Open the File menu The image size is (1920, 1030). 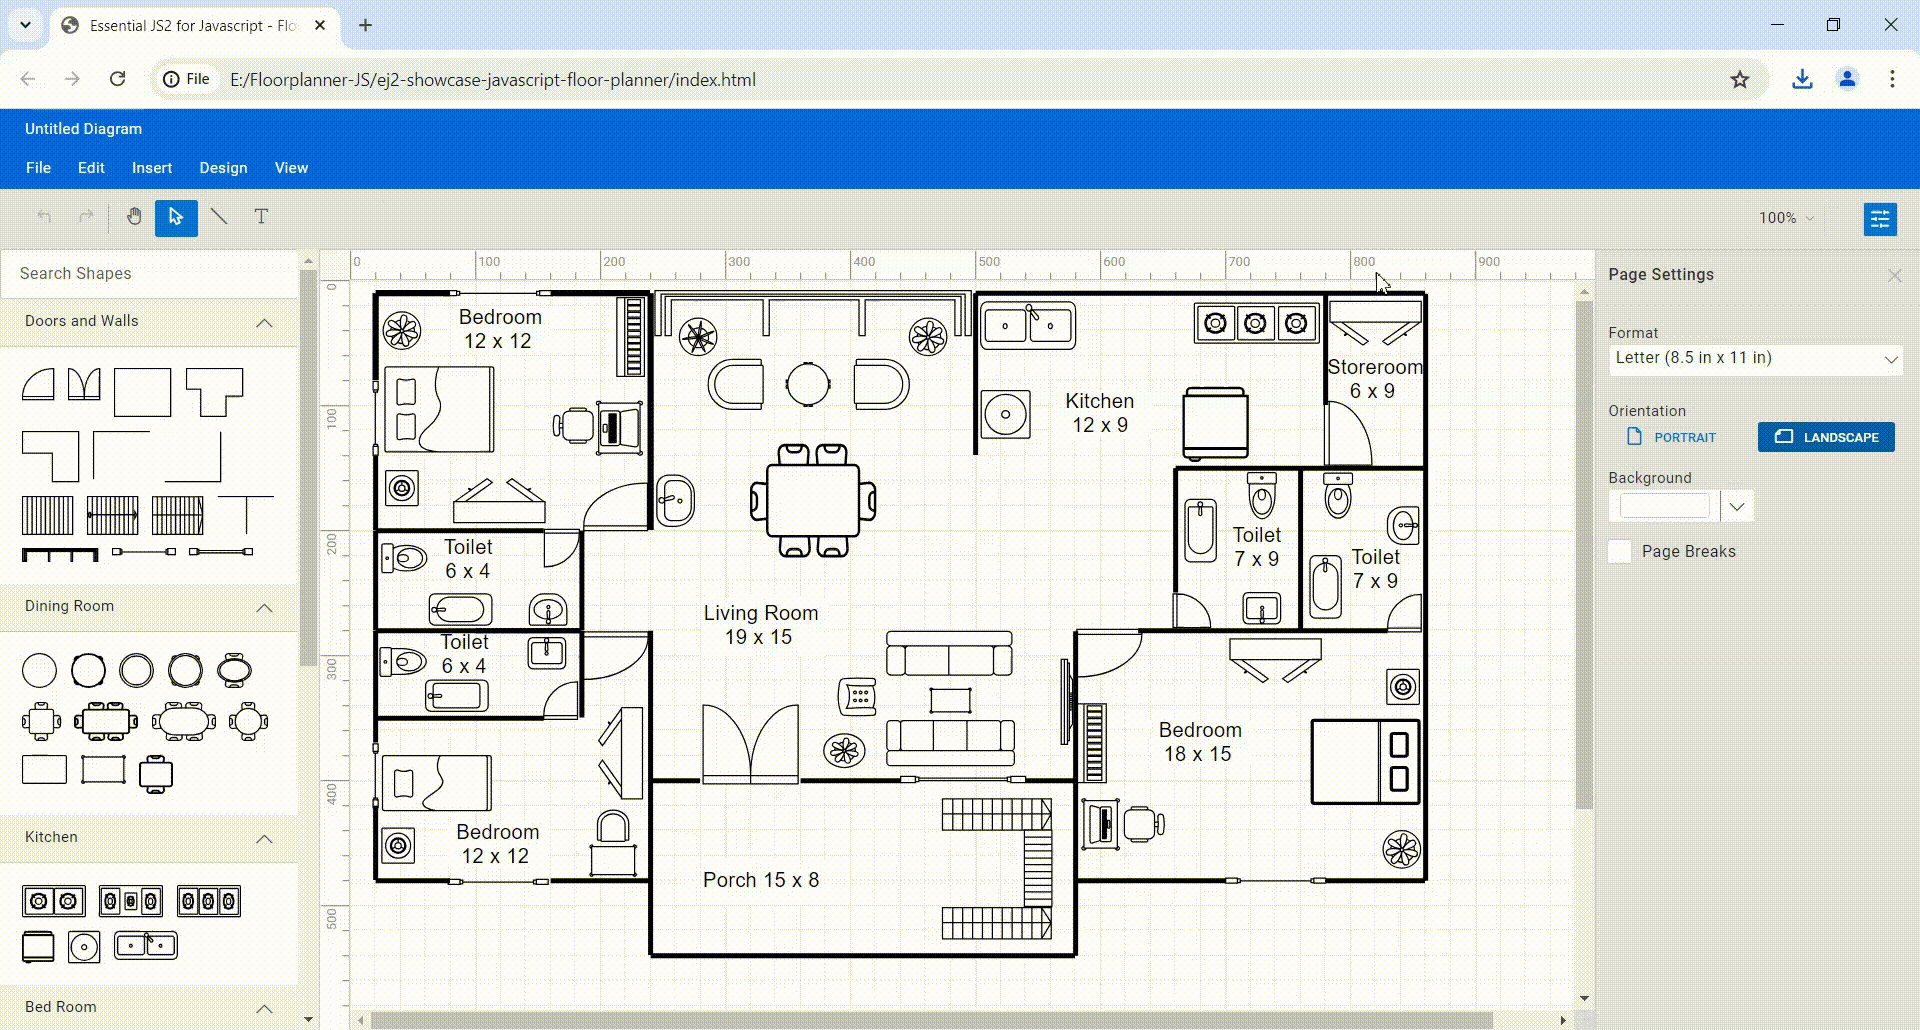[38, 168]
